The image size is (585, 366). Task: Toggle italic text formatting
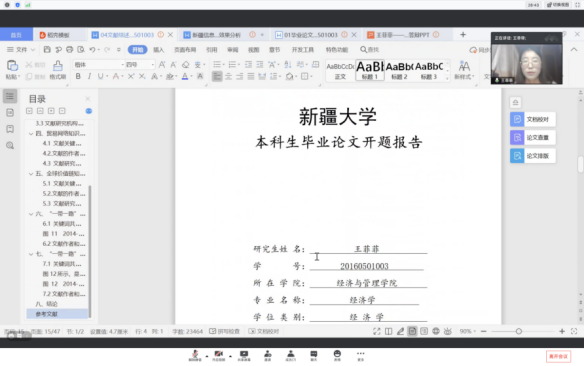(x=89, y=76)
